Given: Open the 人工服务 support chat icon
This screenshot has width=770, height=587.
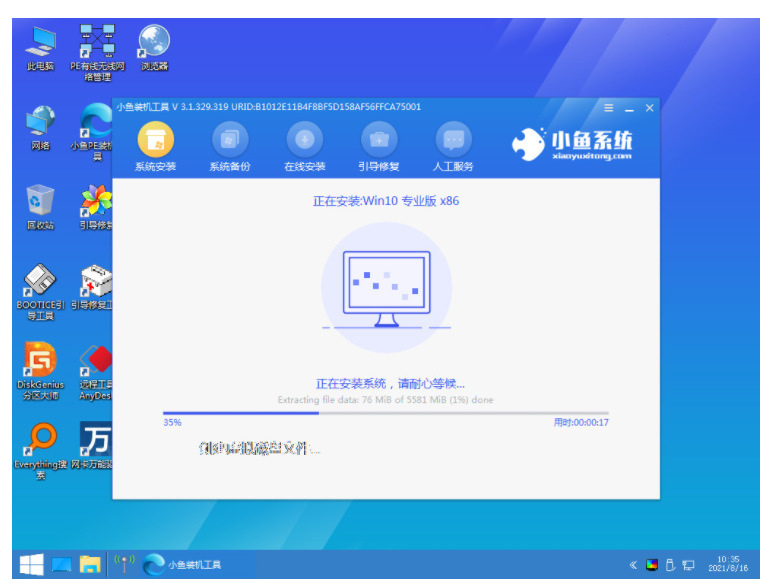Looking at the screenshot, I should [453, 146].
